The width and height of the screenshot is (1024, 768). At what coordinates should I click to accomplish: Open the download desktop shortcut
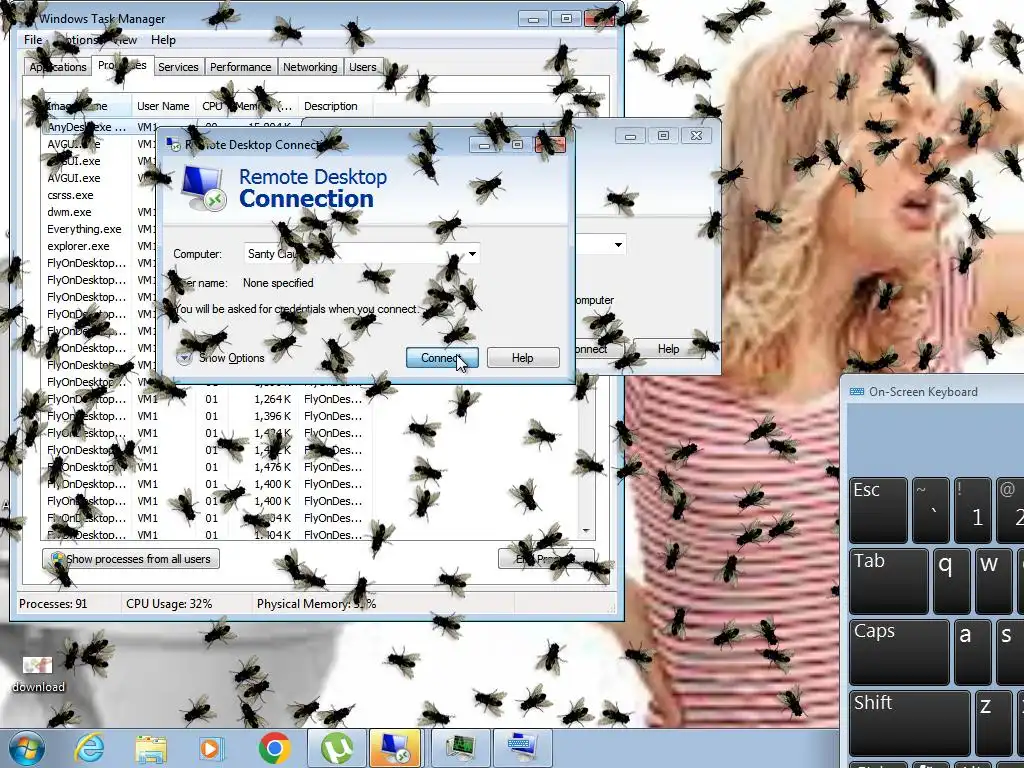tap(39, 674)
